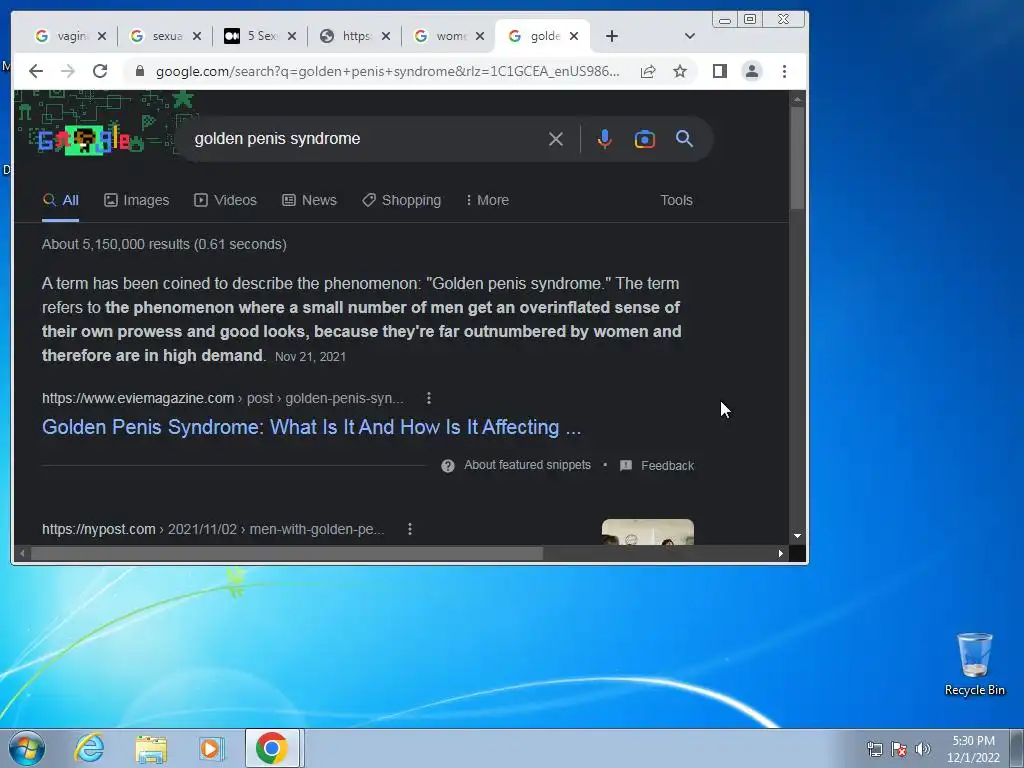This screenshot has height=768, width=1024.
Task: Open the Chrome profile avatar
Action: coord(752,71)
